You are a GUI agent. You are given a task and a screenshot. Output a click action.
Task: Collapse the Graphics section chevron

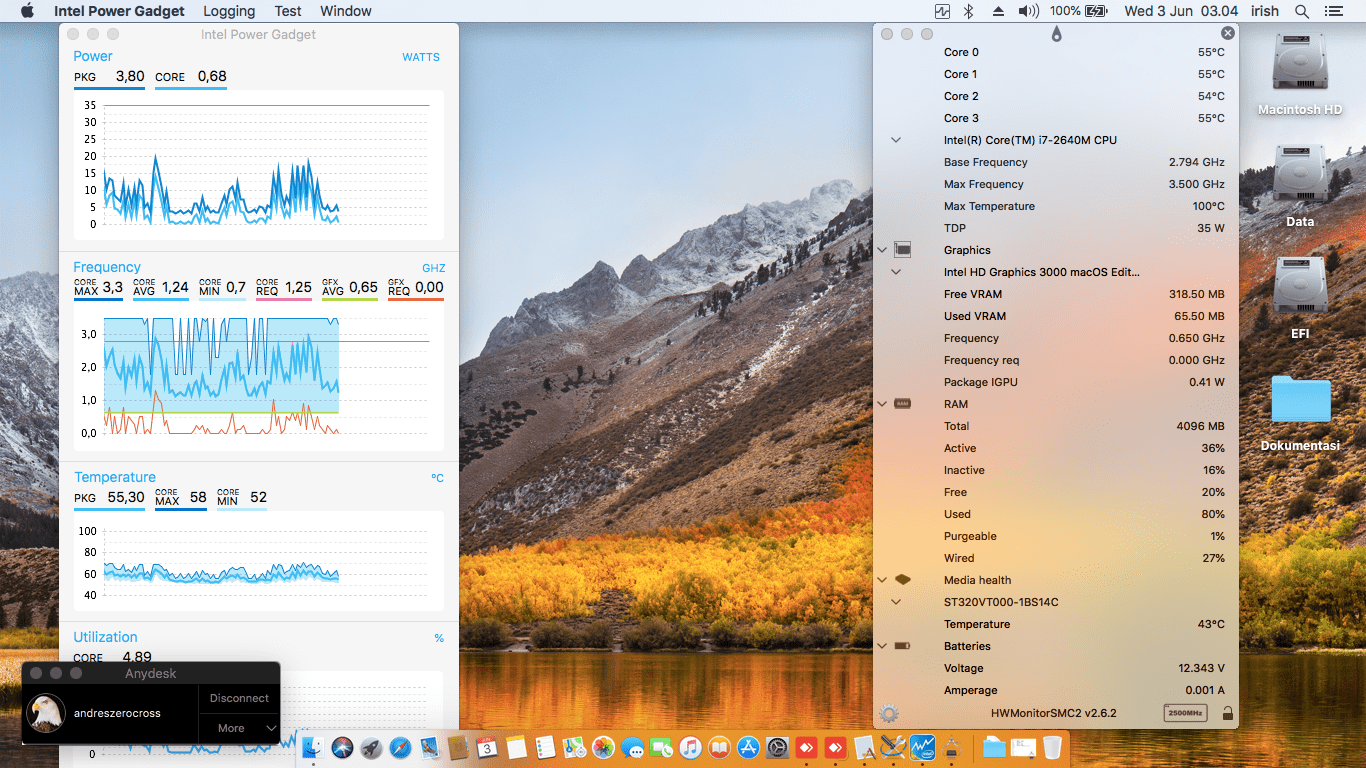882,250
